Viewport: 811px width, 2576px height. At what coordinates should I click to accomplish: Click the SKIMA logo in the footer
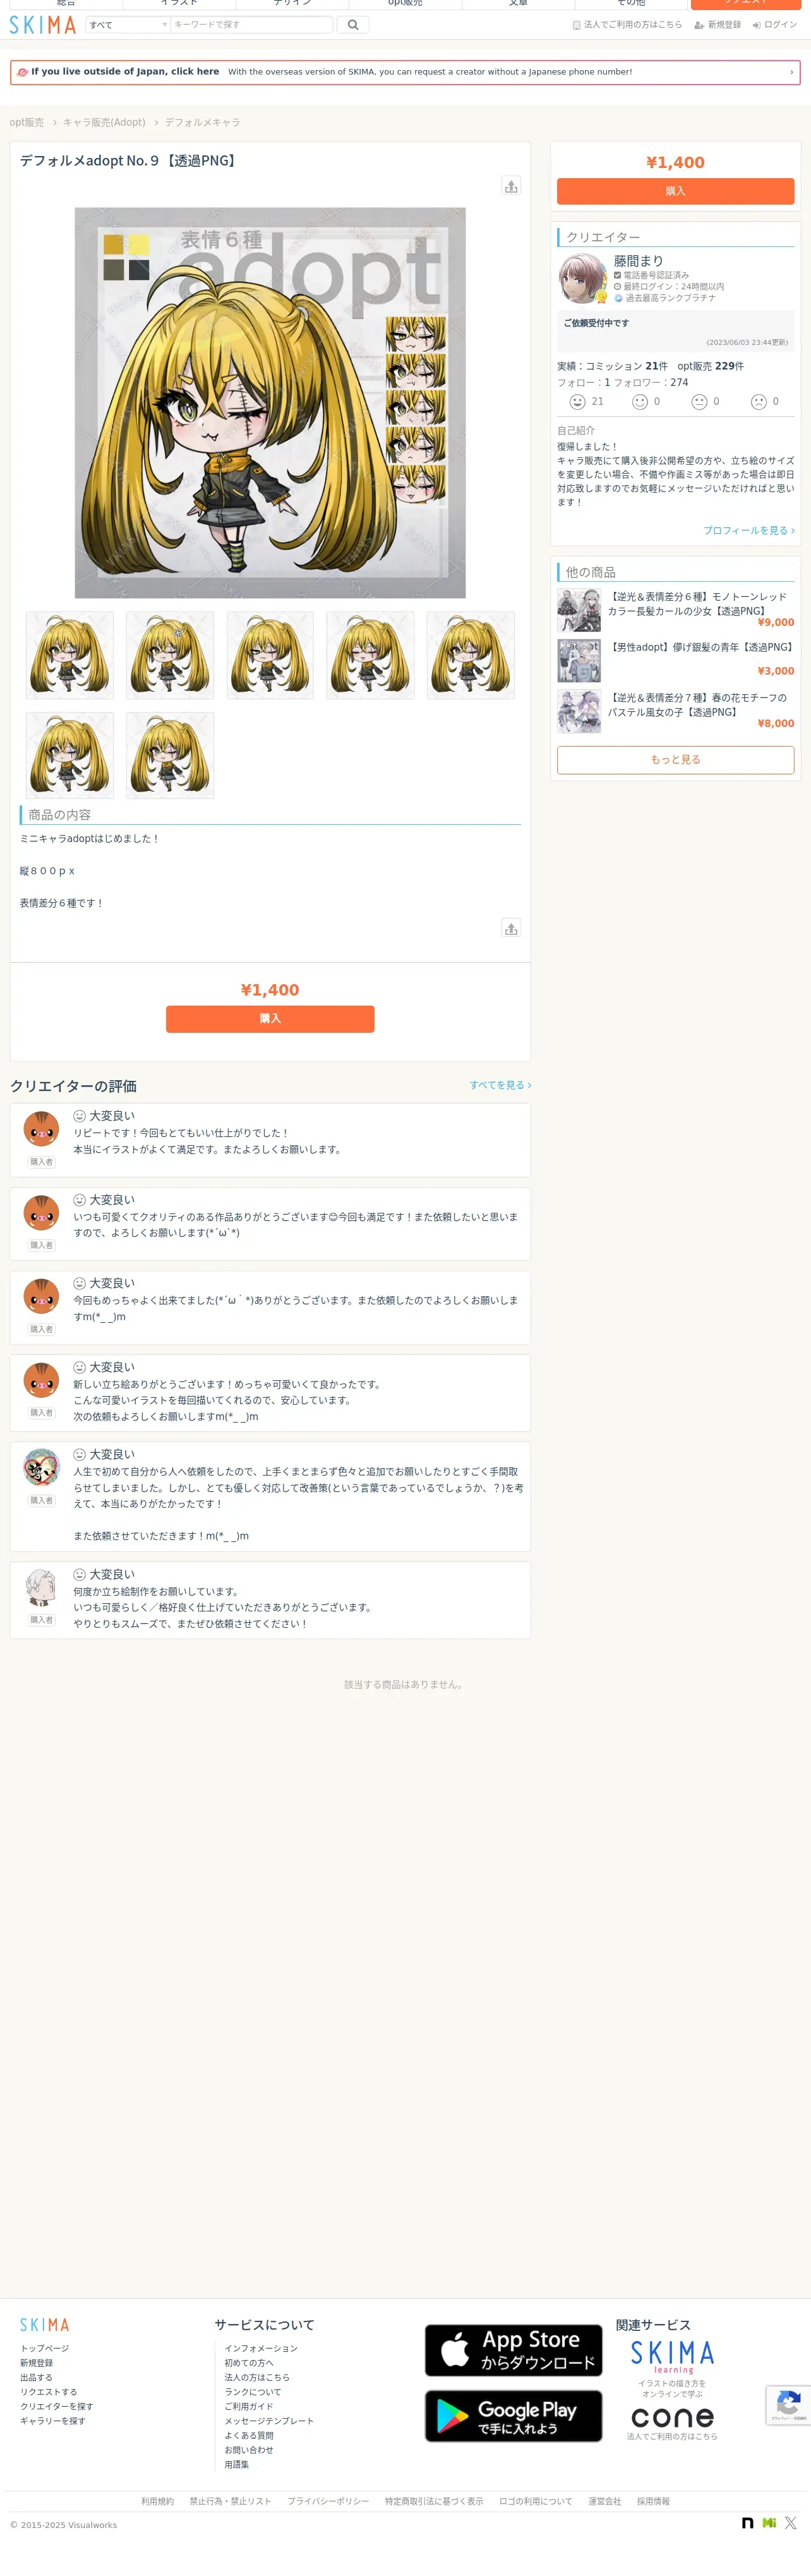coord(45,2325)
